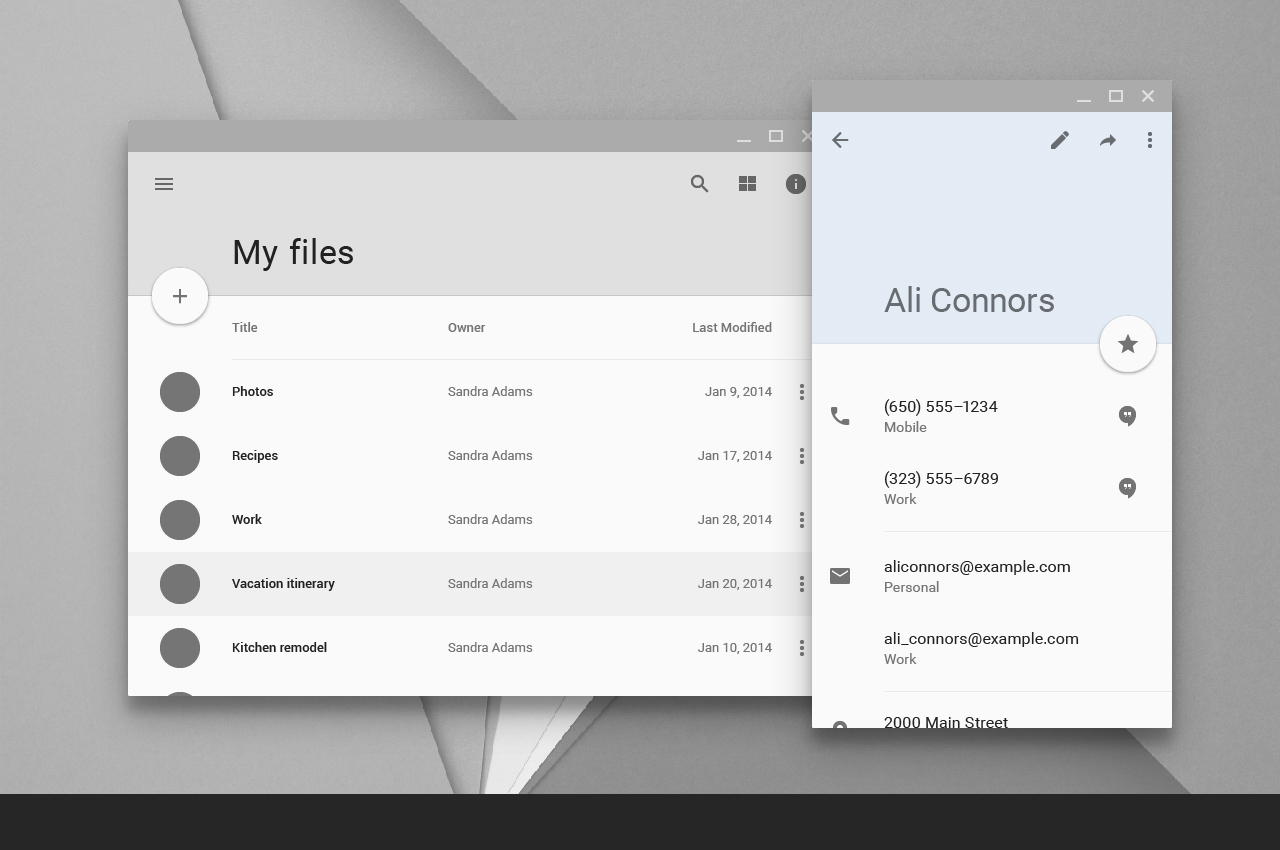Edit contact using the pencil icon
Image resolution: width=1280 pixels, height=850 pixels.
click(x=1060, y=140)
